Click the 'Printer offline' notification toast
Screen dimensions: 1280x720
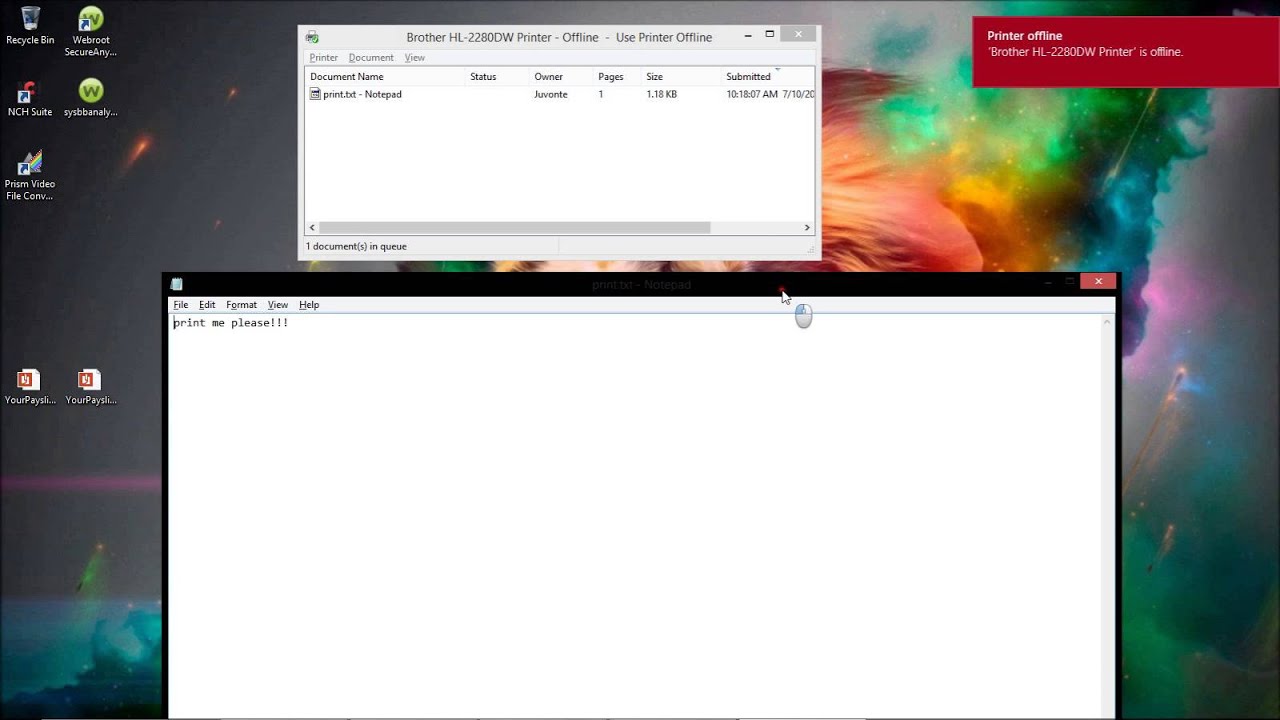tap(1125, 51)
